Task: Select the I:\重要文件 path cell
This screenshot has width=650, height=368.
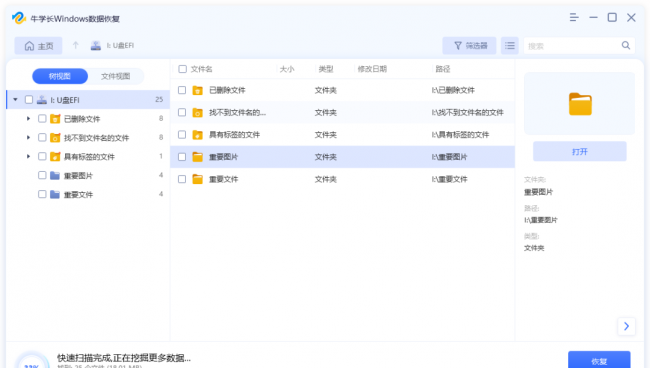Action: pyautogui.click(x=449, y=179)
